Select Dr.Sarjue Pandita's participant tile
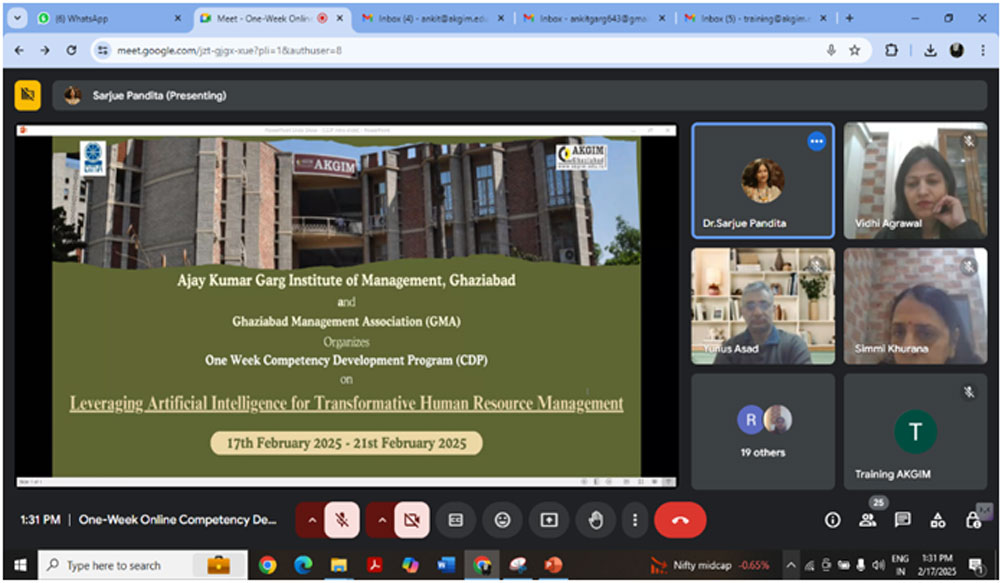Viewport: 1002px width, 583px height. click(763, 180)
